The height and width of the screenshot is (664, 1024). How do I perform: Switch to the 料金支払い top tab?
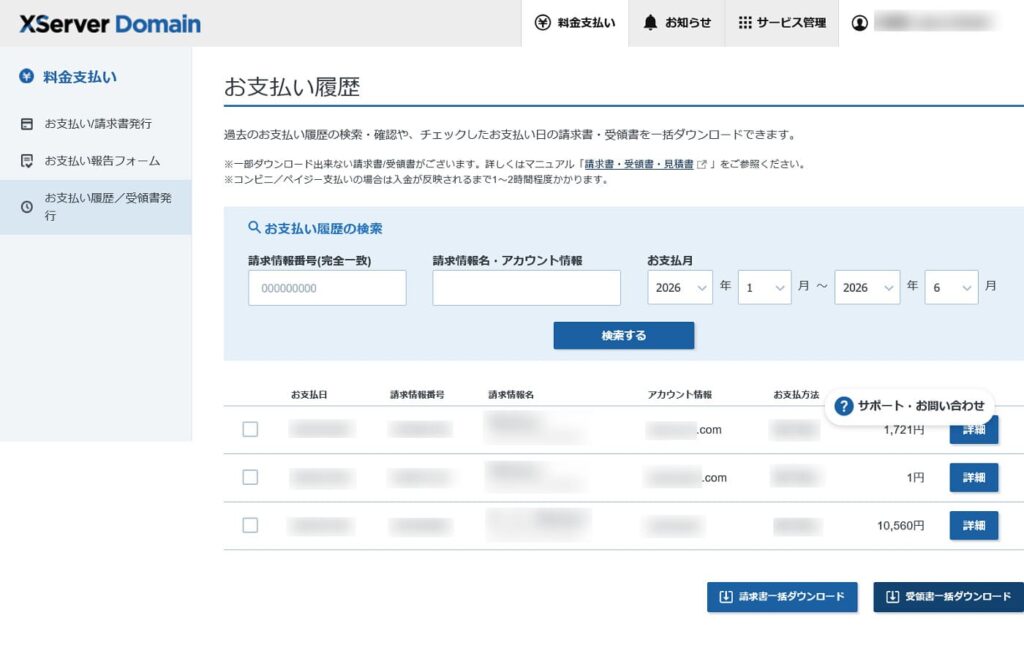[575, 24]
